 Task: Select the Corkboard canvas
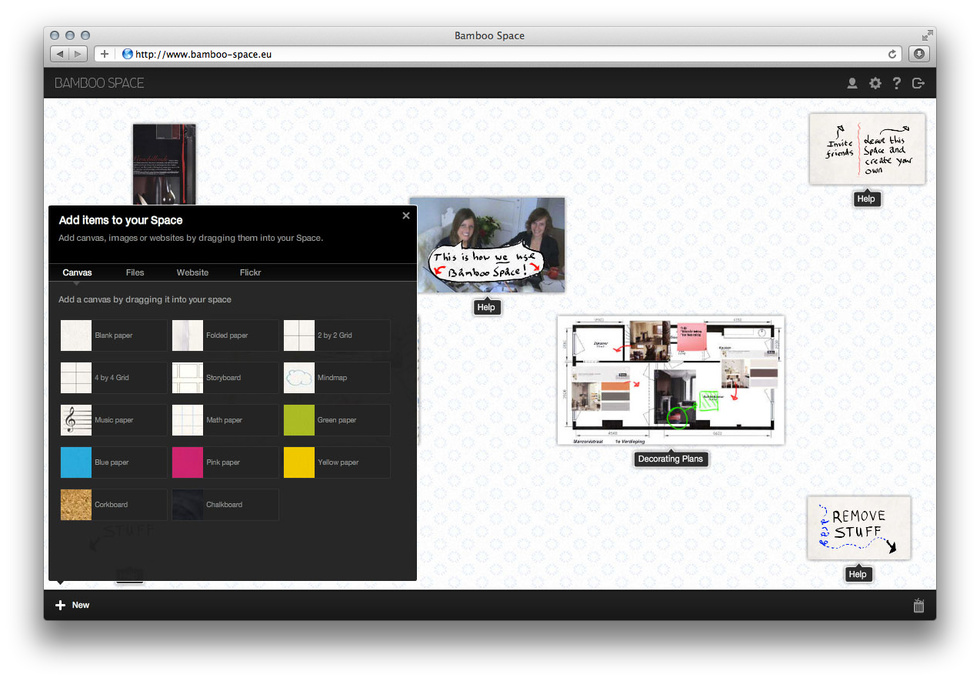pyautogui.click(x=113, y=505)
